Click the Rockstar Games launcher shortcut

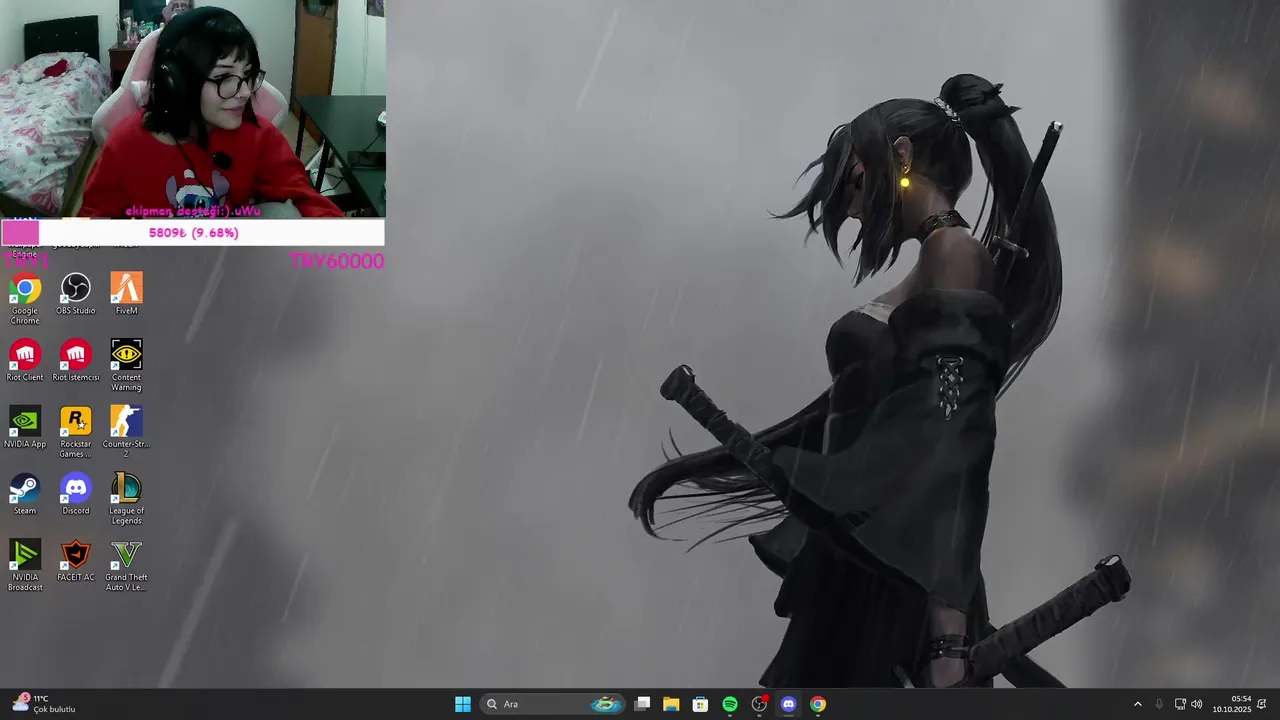click(x=76, y=433)
